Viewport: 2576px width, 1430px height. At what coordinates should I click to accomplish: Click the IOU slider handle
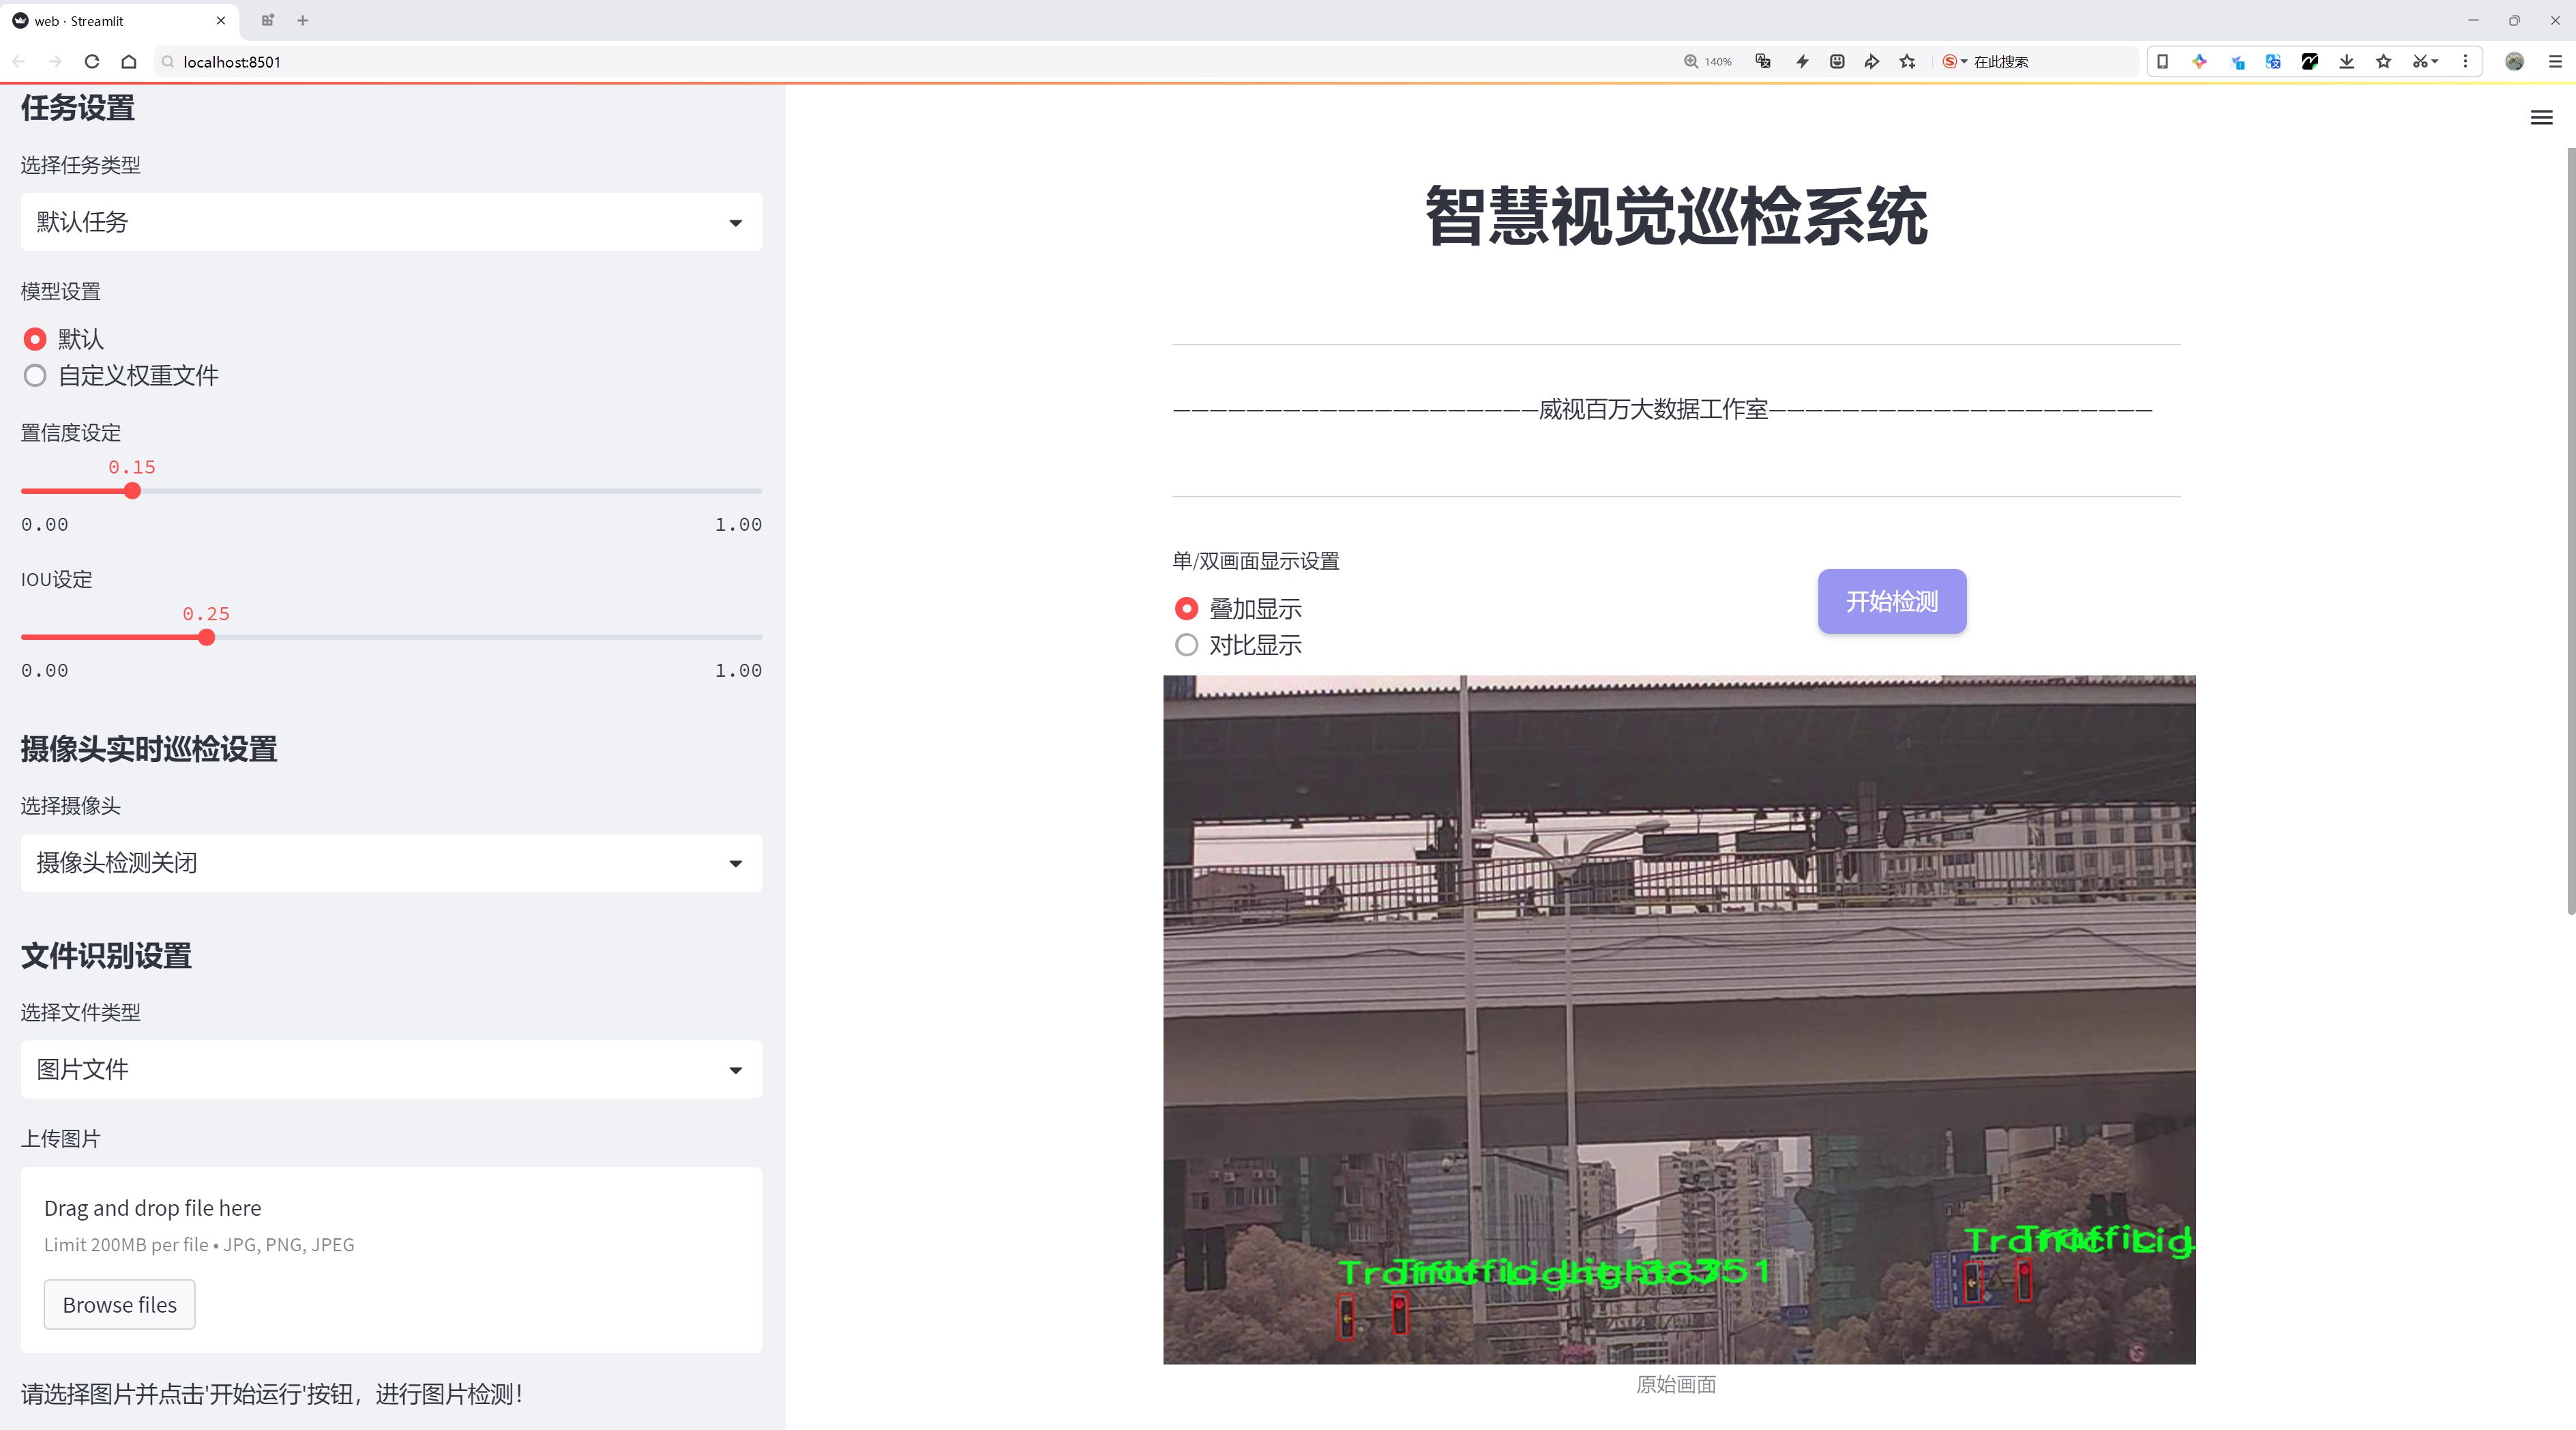(207, 638)
